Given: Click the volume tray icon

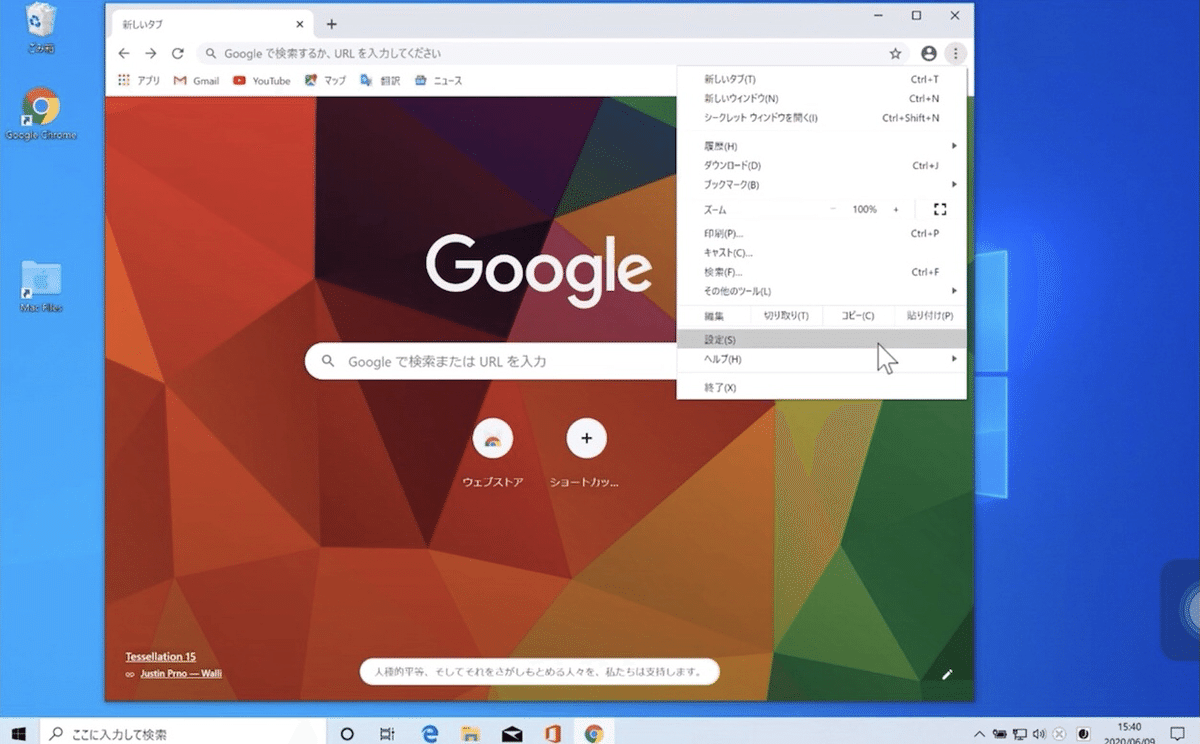Looking at the screenshot, I should pyautogui.click(x=1039, y=733).
